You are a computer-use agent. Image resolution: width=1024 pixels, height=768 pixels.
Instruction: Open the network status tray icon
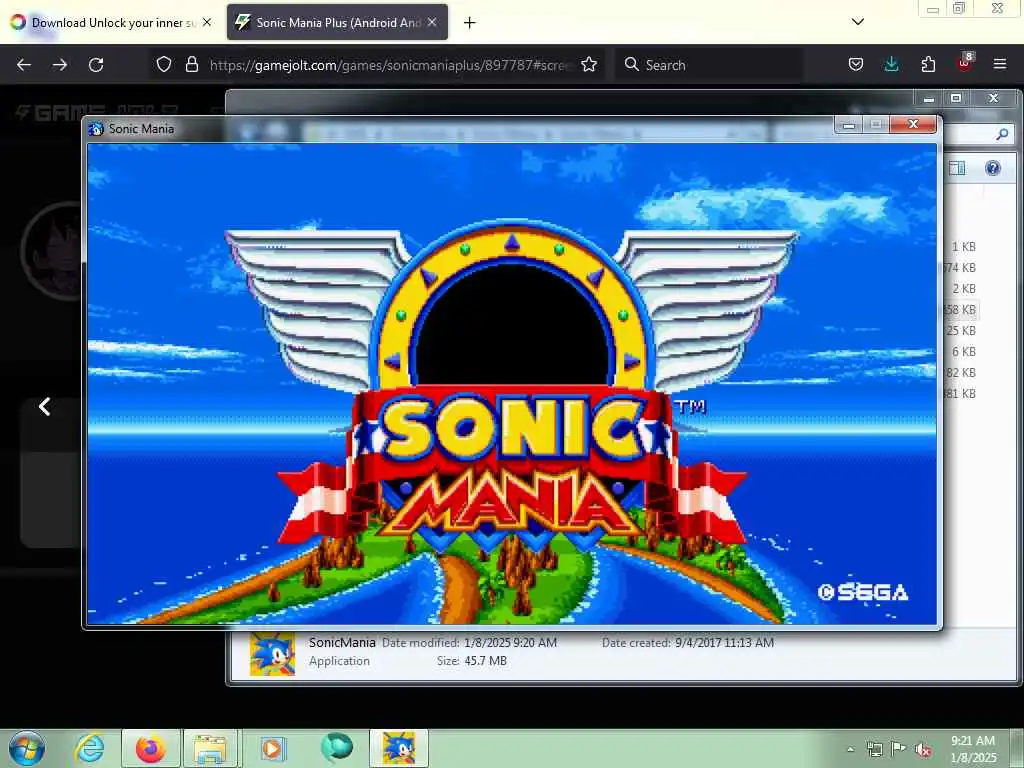click(874, 749)
